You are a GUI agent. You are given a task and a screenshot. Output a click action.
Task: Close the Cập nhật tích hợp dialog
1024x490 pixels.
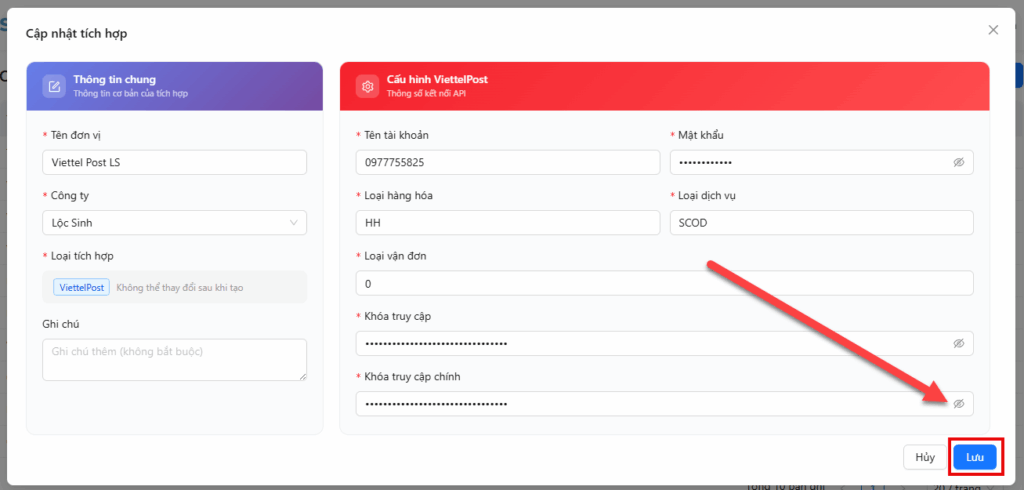(x=993, y=29)
